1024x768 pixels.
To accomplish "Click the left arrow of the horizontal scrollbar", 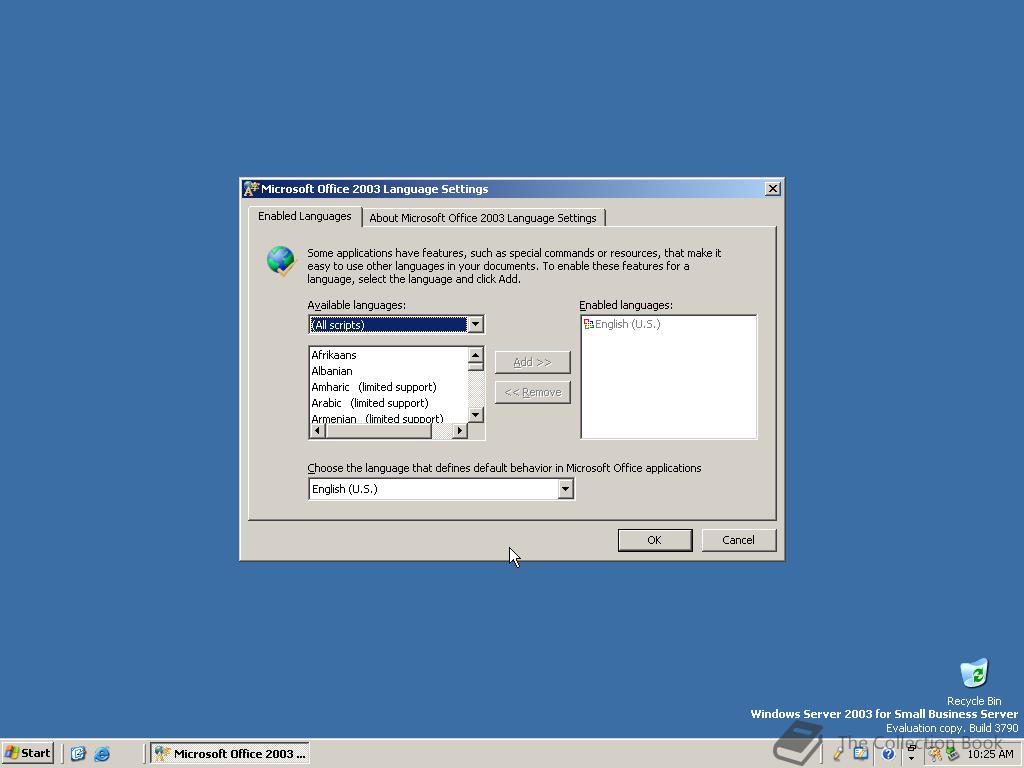I will 317,430.
